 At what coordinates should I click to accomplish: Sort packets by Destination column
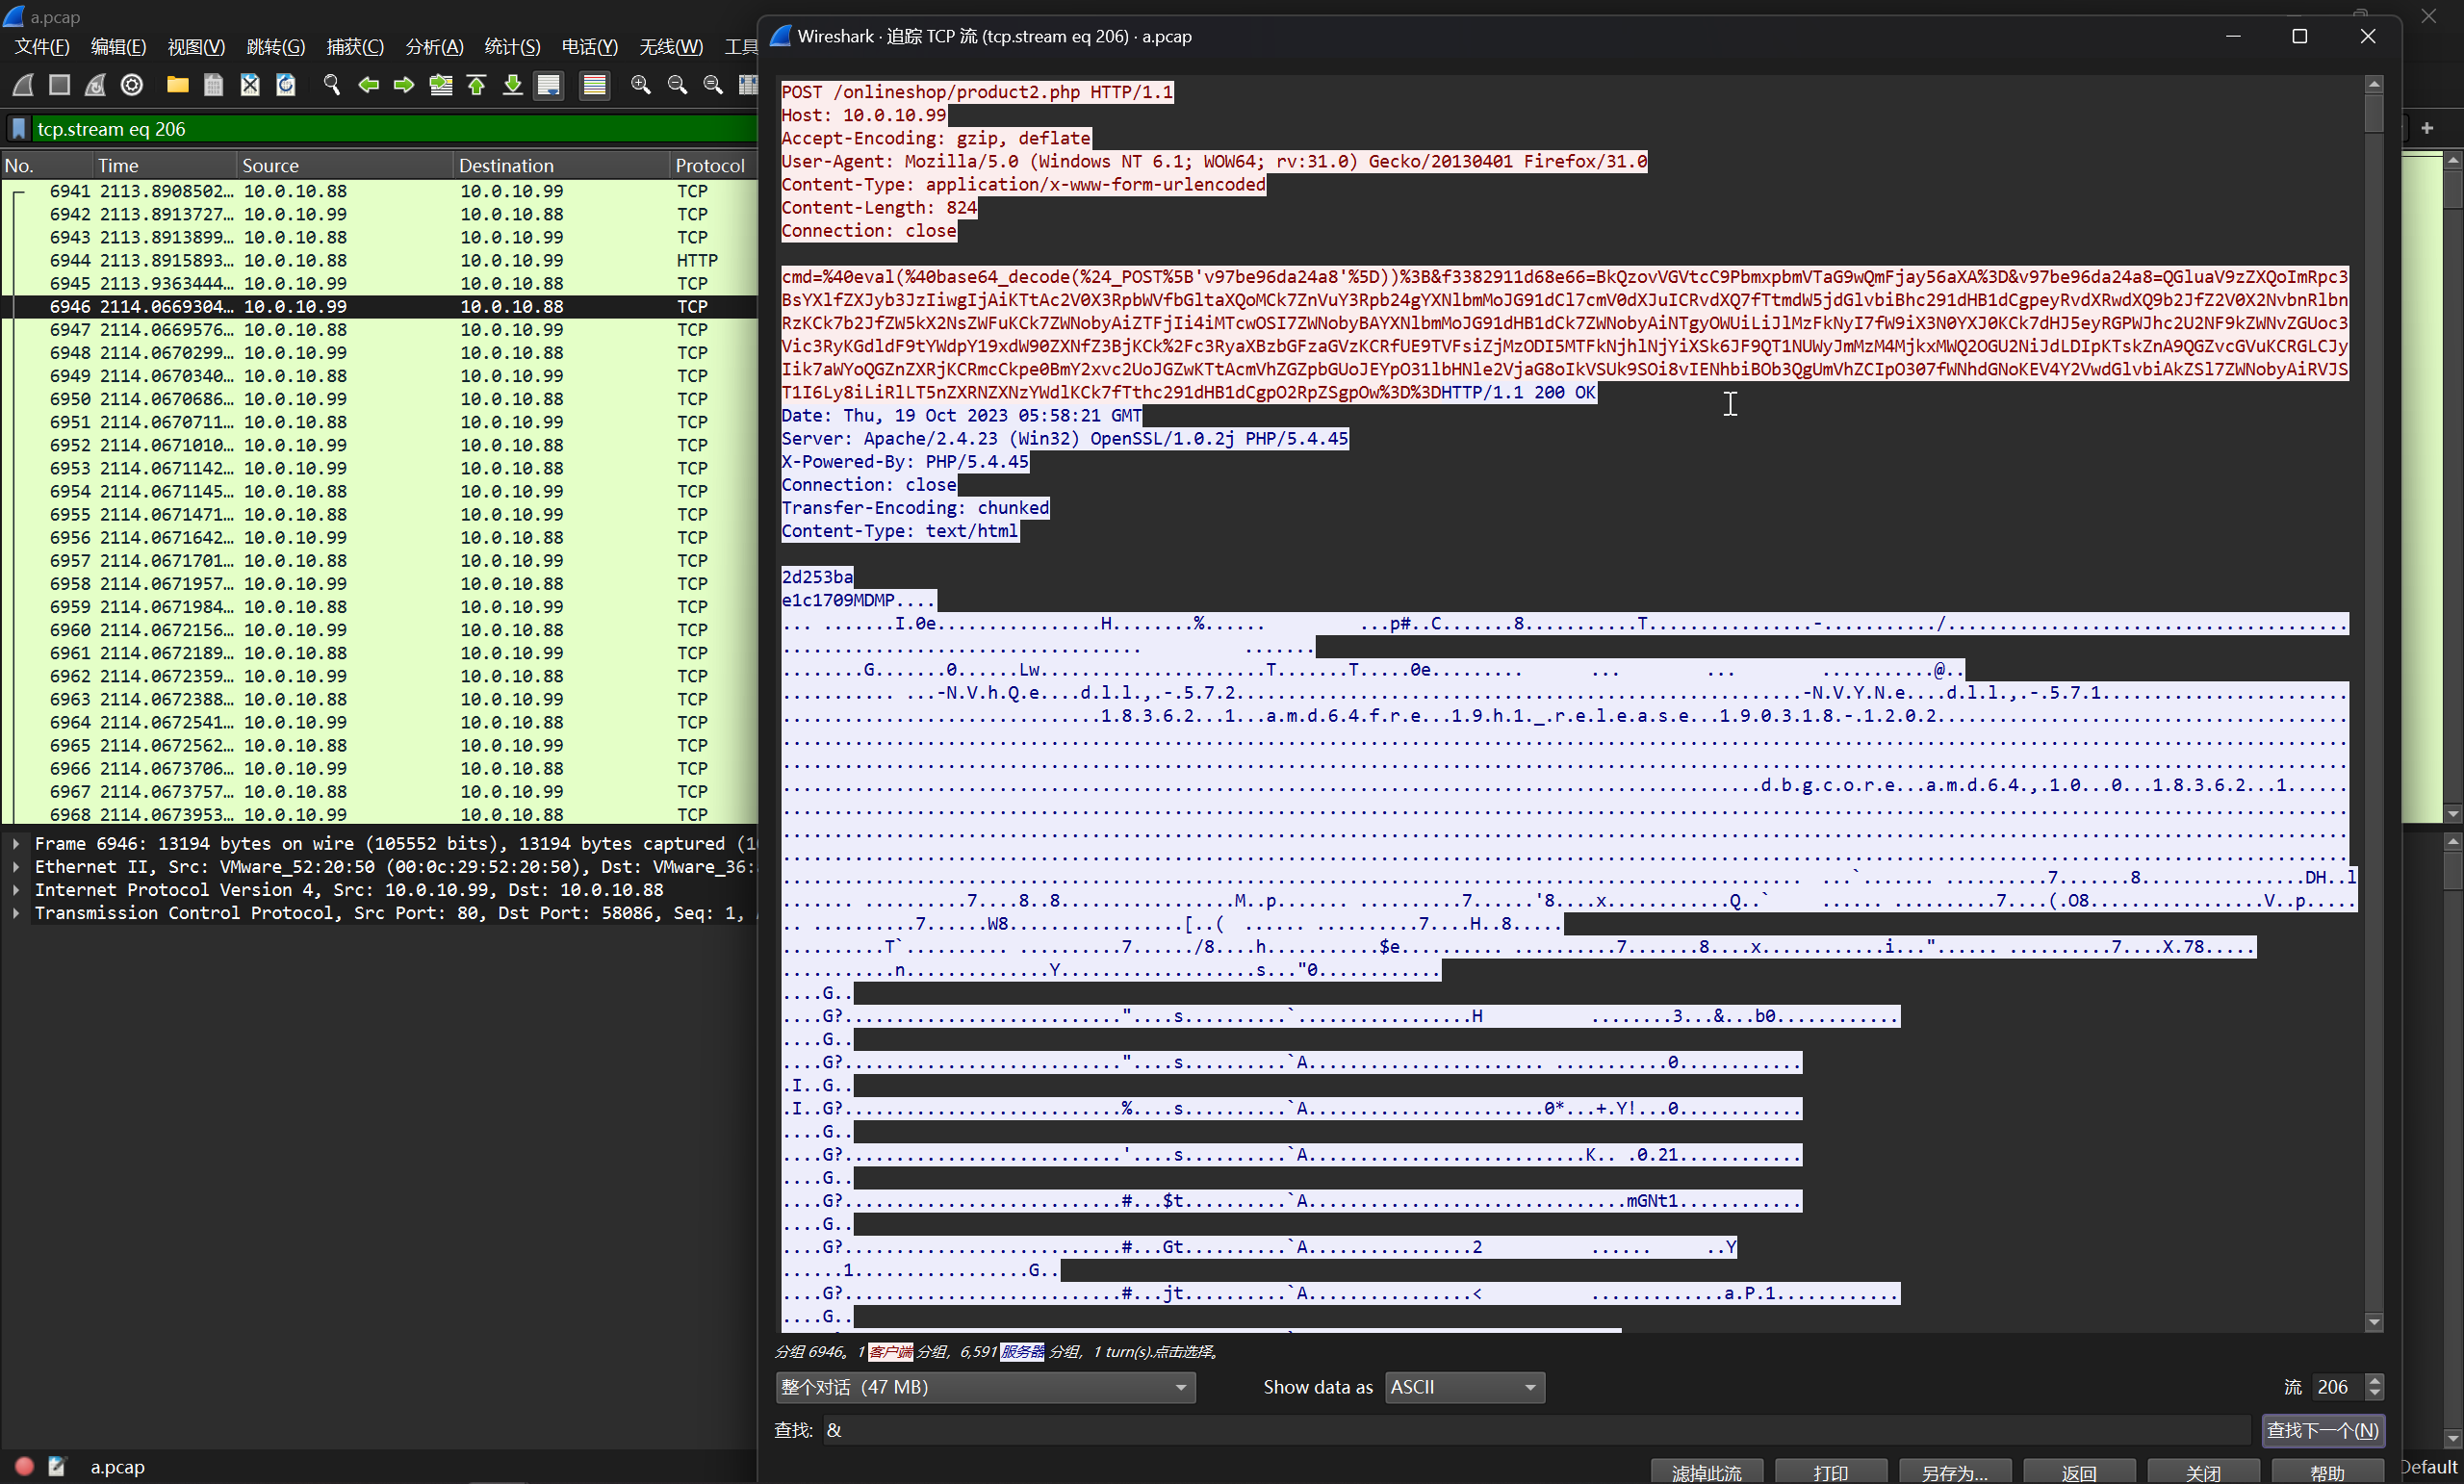562,165
